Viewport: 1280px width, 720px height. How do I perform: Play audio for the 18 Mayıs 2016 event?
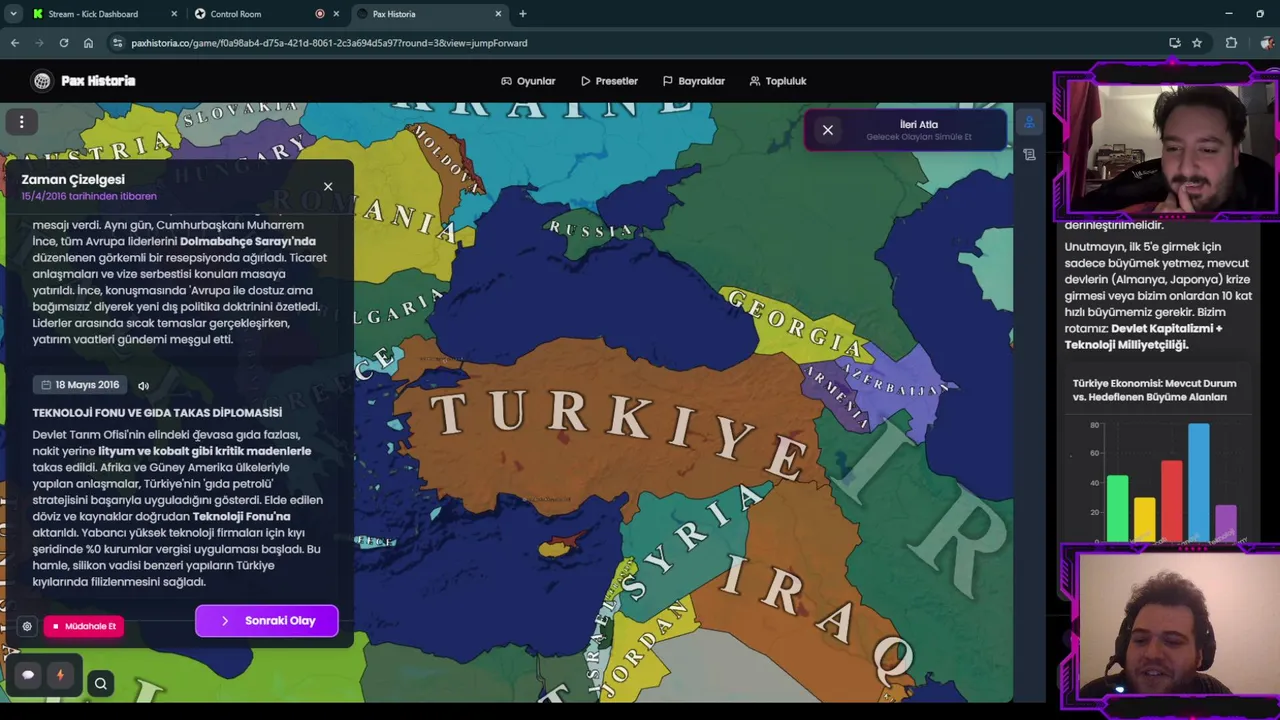coord(143,385)
